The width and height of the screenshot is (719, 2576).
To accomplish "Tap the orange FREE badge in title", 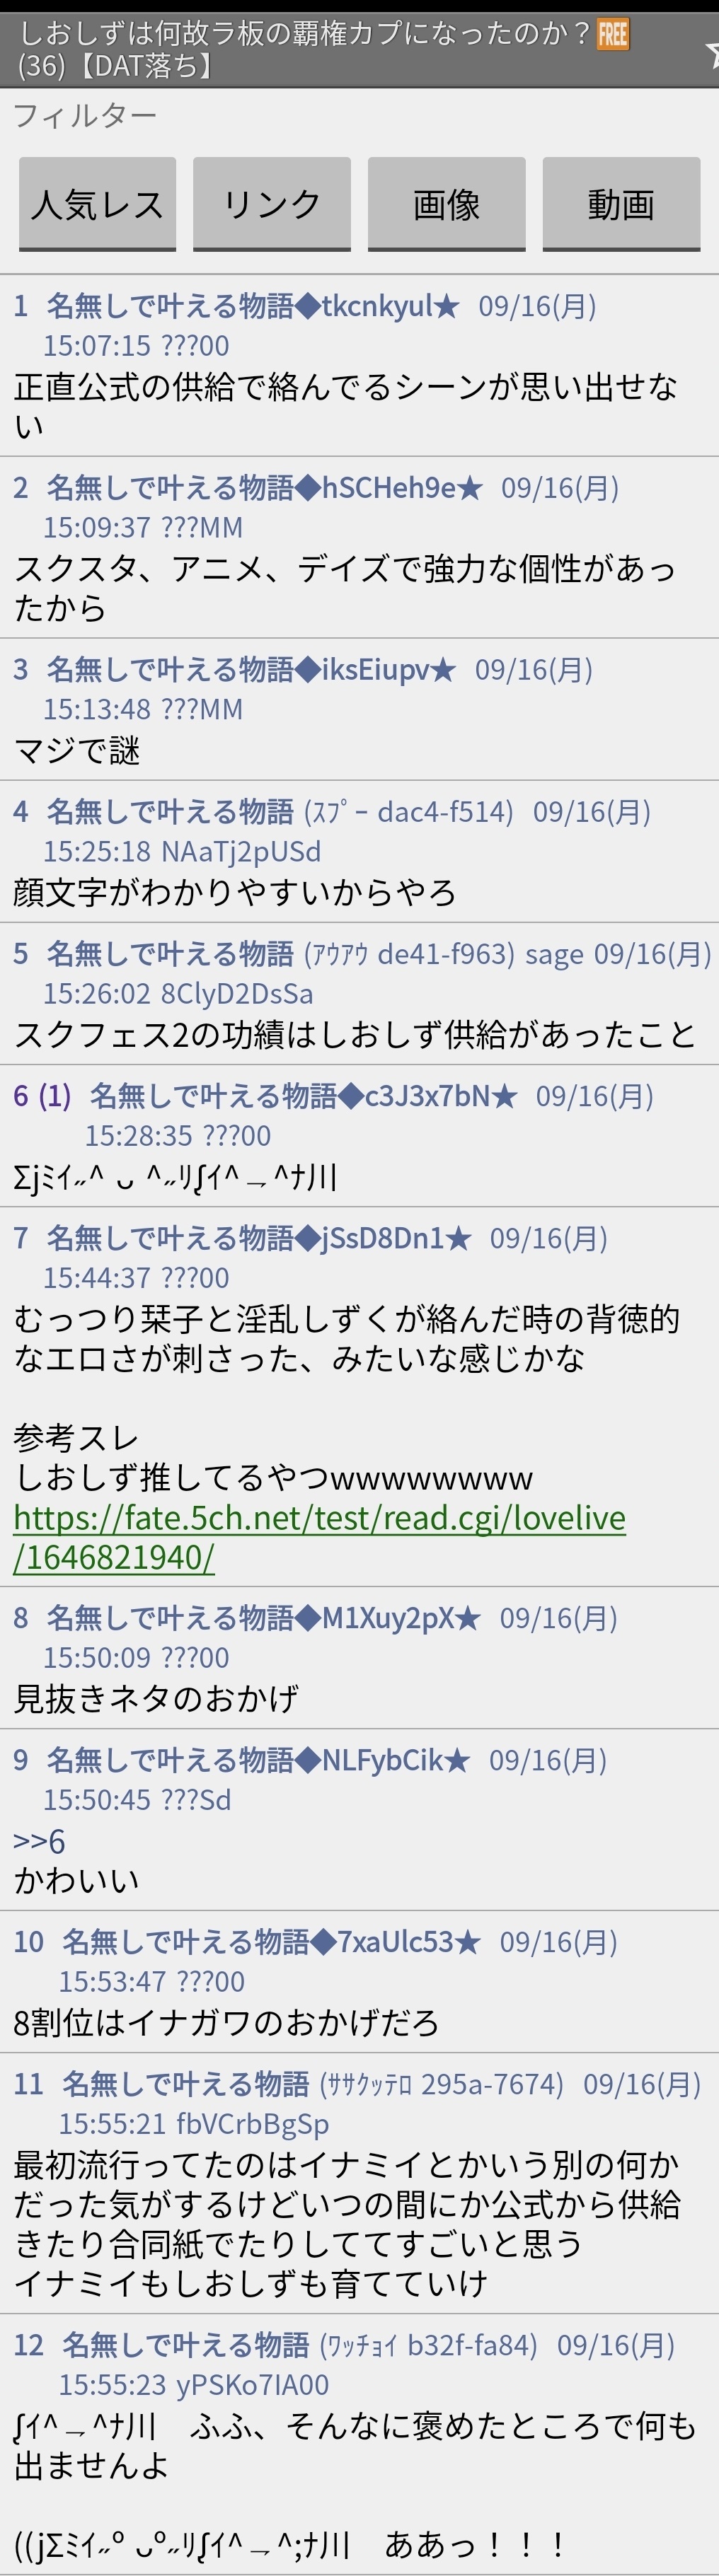I will pyautogui.click(x=612, y=34).
